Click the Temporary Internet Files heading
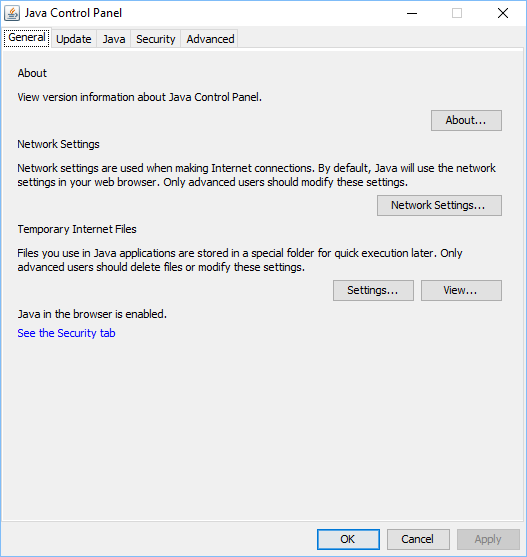 coord(77,229)
